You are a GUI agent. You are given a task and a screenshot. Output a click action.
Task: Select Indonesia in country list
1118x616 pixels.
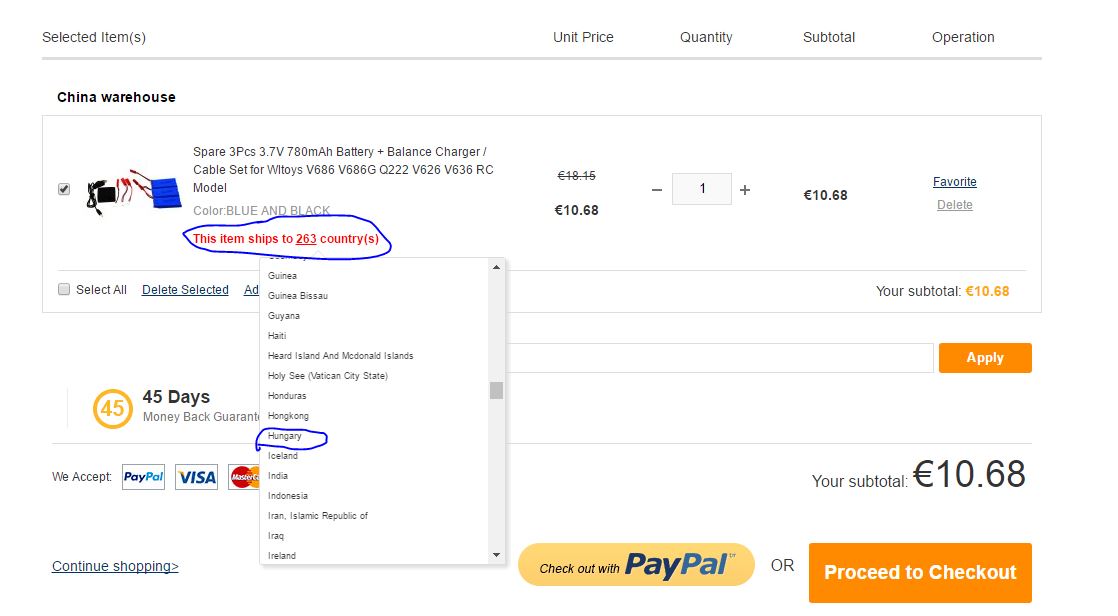[x=287, y=496]
